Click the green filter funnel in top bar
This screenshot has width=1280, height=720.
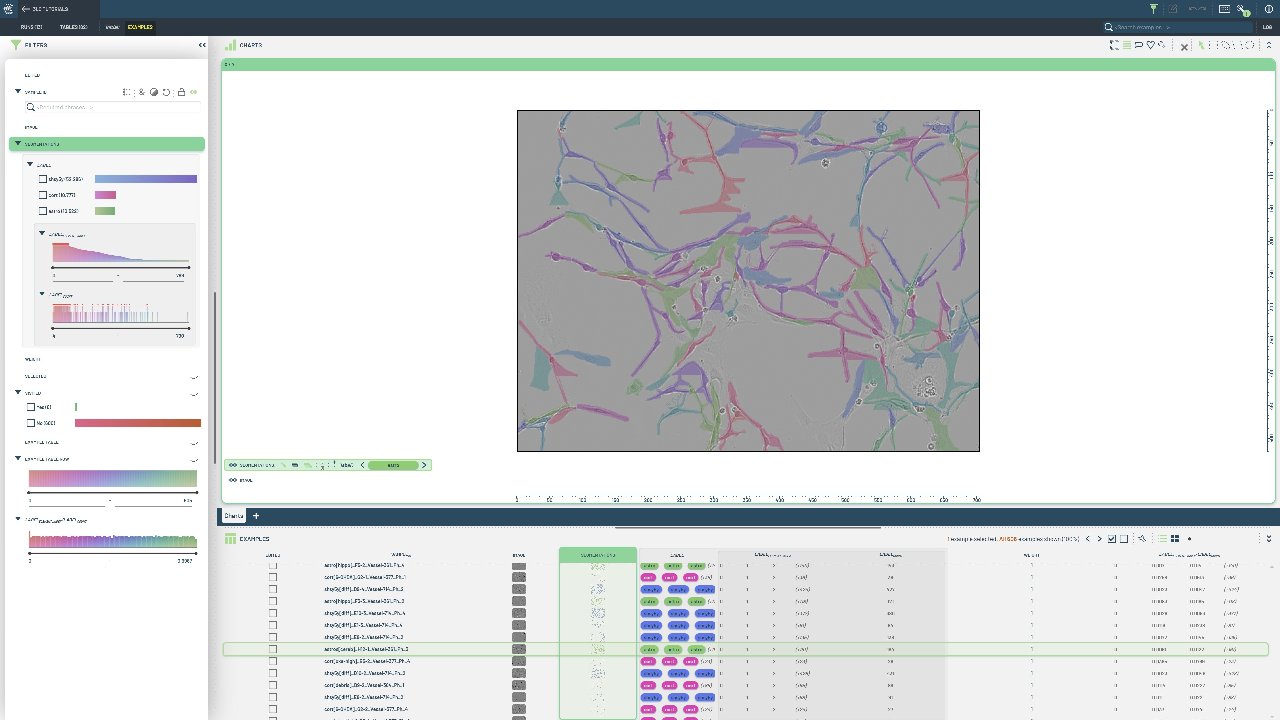(x=1153, y=9)
